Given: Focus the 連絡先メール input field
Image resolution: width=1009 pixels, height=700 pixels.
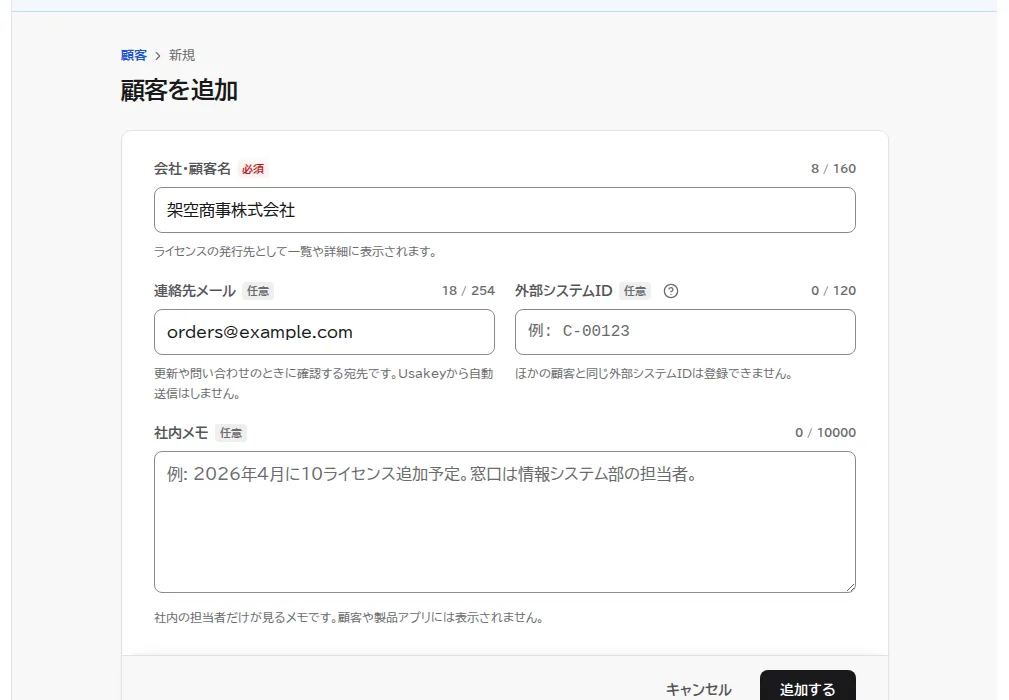Looking at the screenshot, I should coord(324,332).
